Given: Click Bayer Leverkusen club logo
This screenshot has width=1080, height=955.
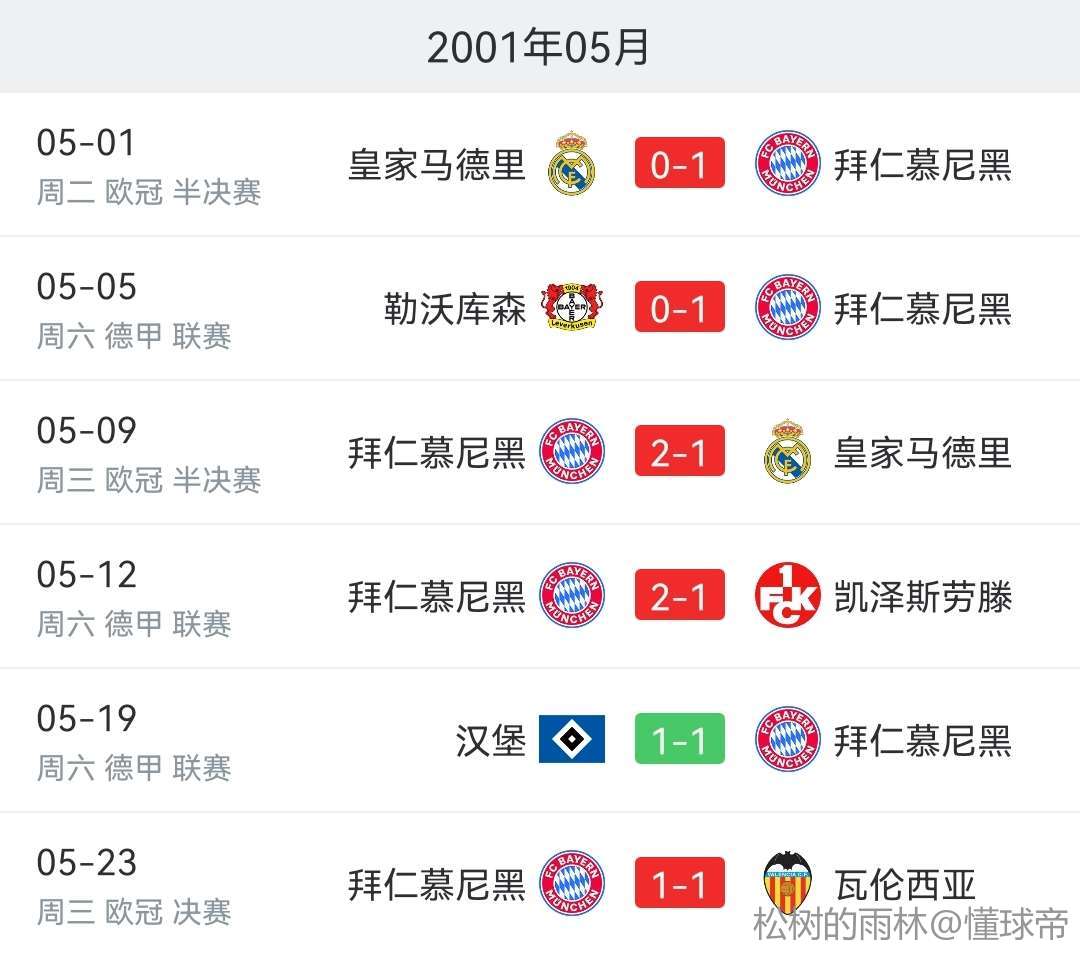Looking at the screenshot, I should (x=572, y=308).
